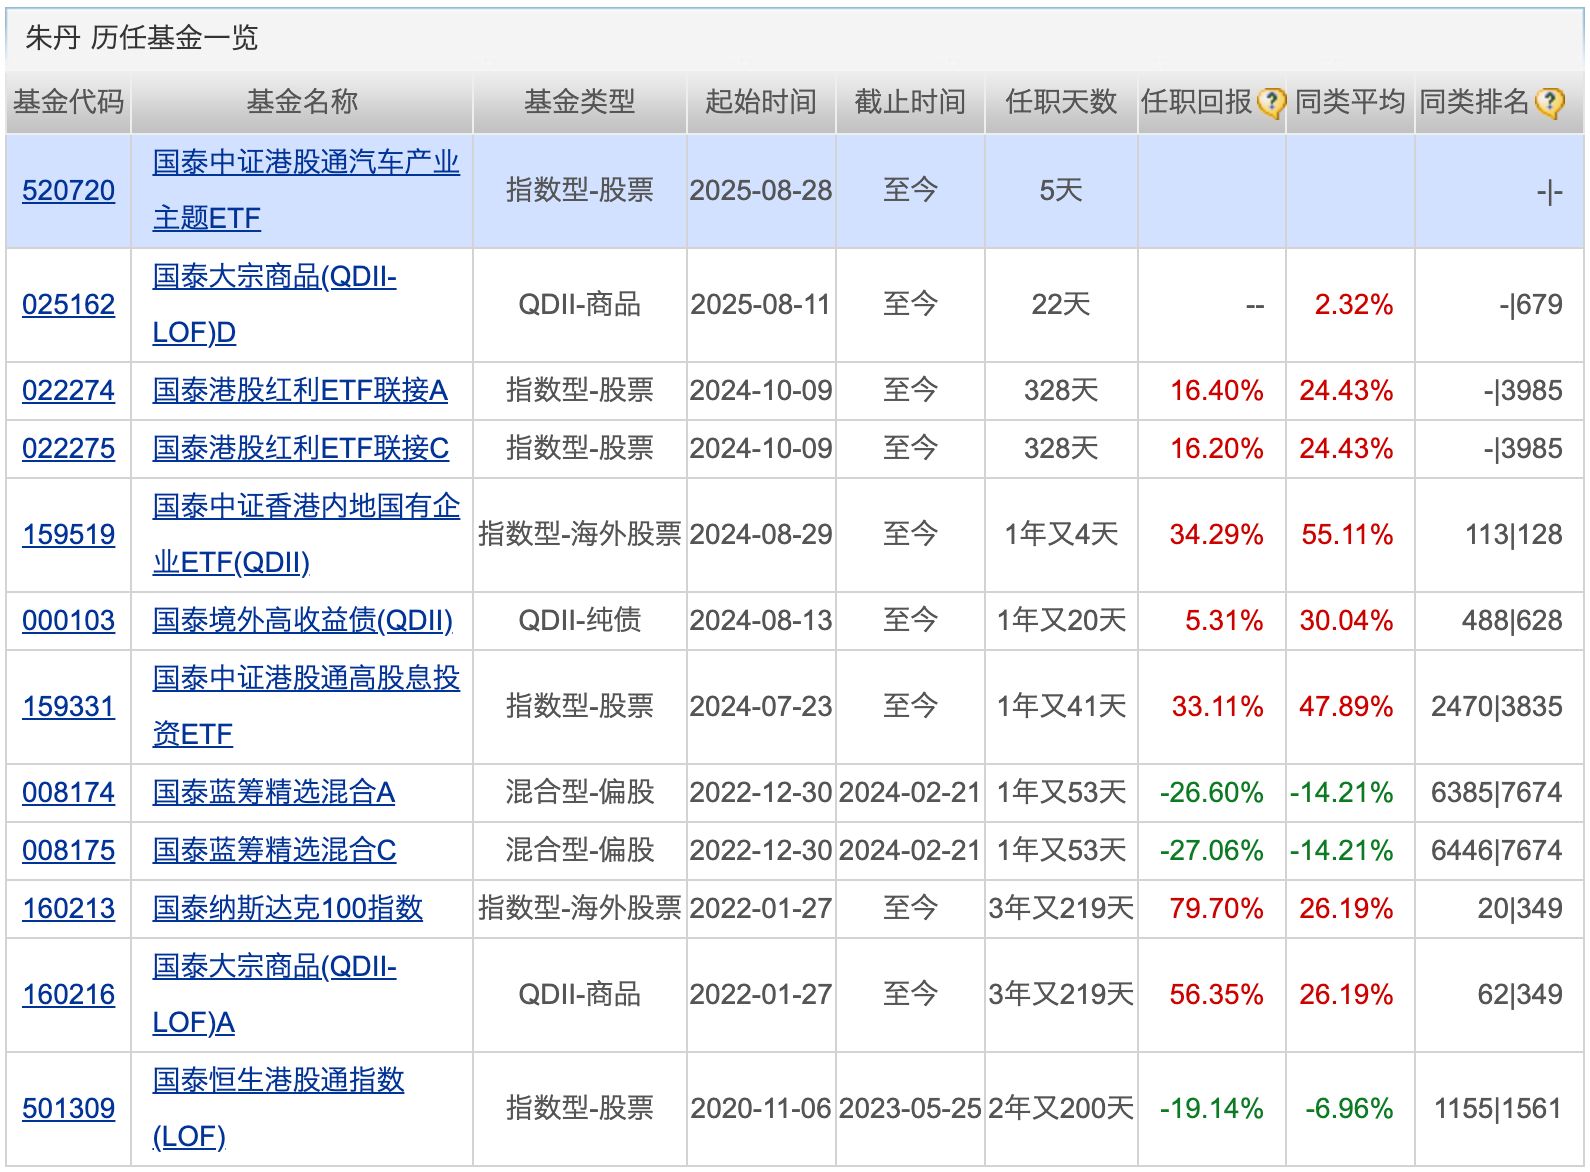Open 国泰港股红利ETF联接A link
This screenshot has height=1172, width=1590.
click(x=300, y=391)
